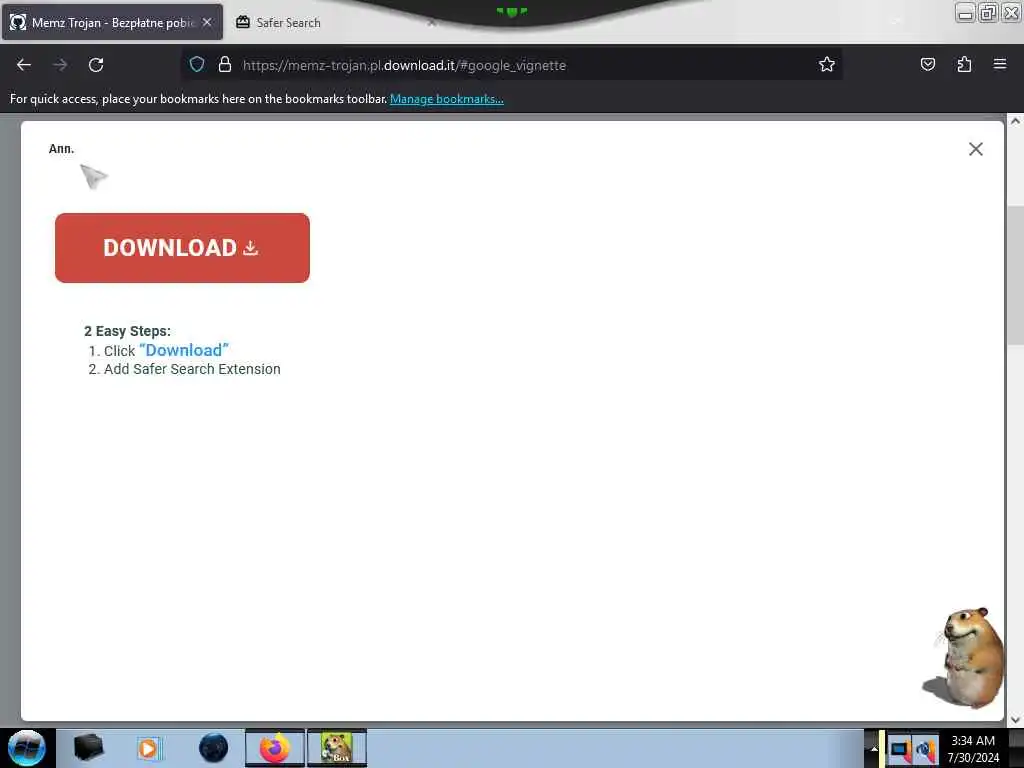Open the black box taskbar icon
The height and width of the screenshot is (768, 1024).
coord(88,748)
